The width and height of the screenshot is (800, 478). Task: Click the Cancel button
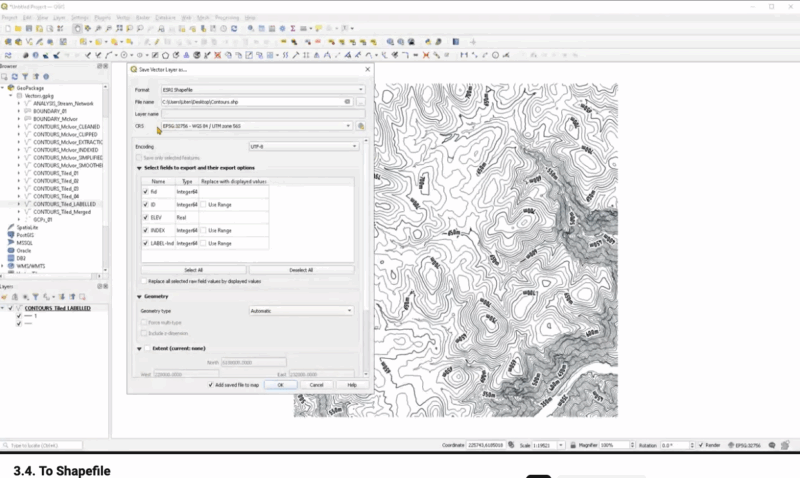(x=316, y=385)
